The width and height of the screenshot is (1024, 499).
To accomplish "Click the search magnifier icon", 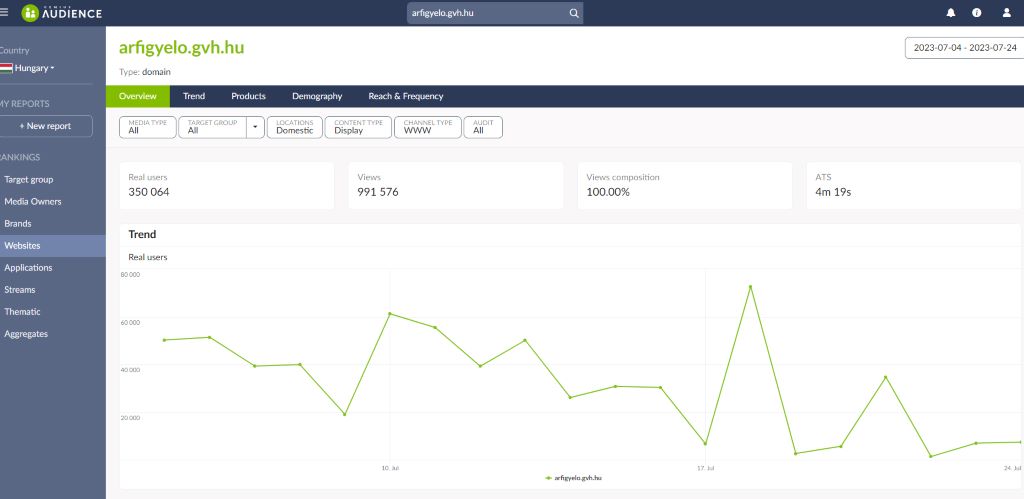I will [x=574, y=13].
